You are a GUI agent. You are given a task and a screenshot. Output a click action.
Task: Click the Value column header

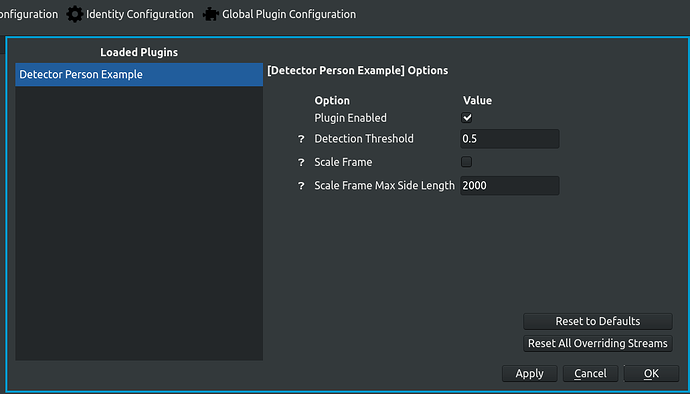click(477, 100)
